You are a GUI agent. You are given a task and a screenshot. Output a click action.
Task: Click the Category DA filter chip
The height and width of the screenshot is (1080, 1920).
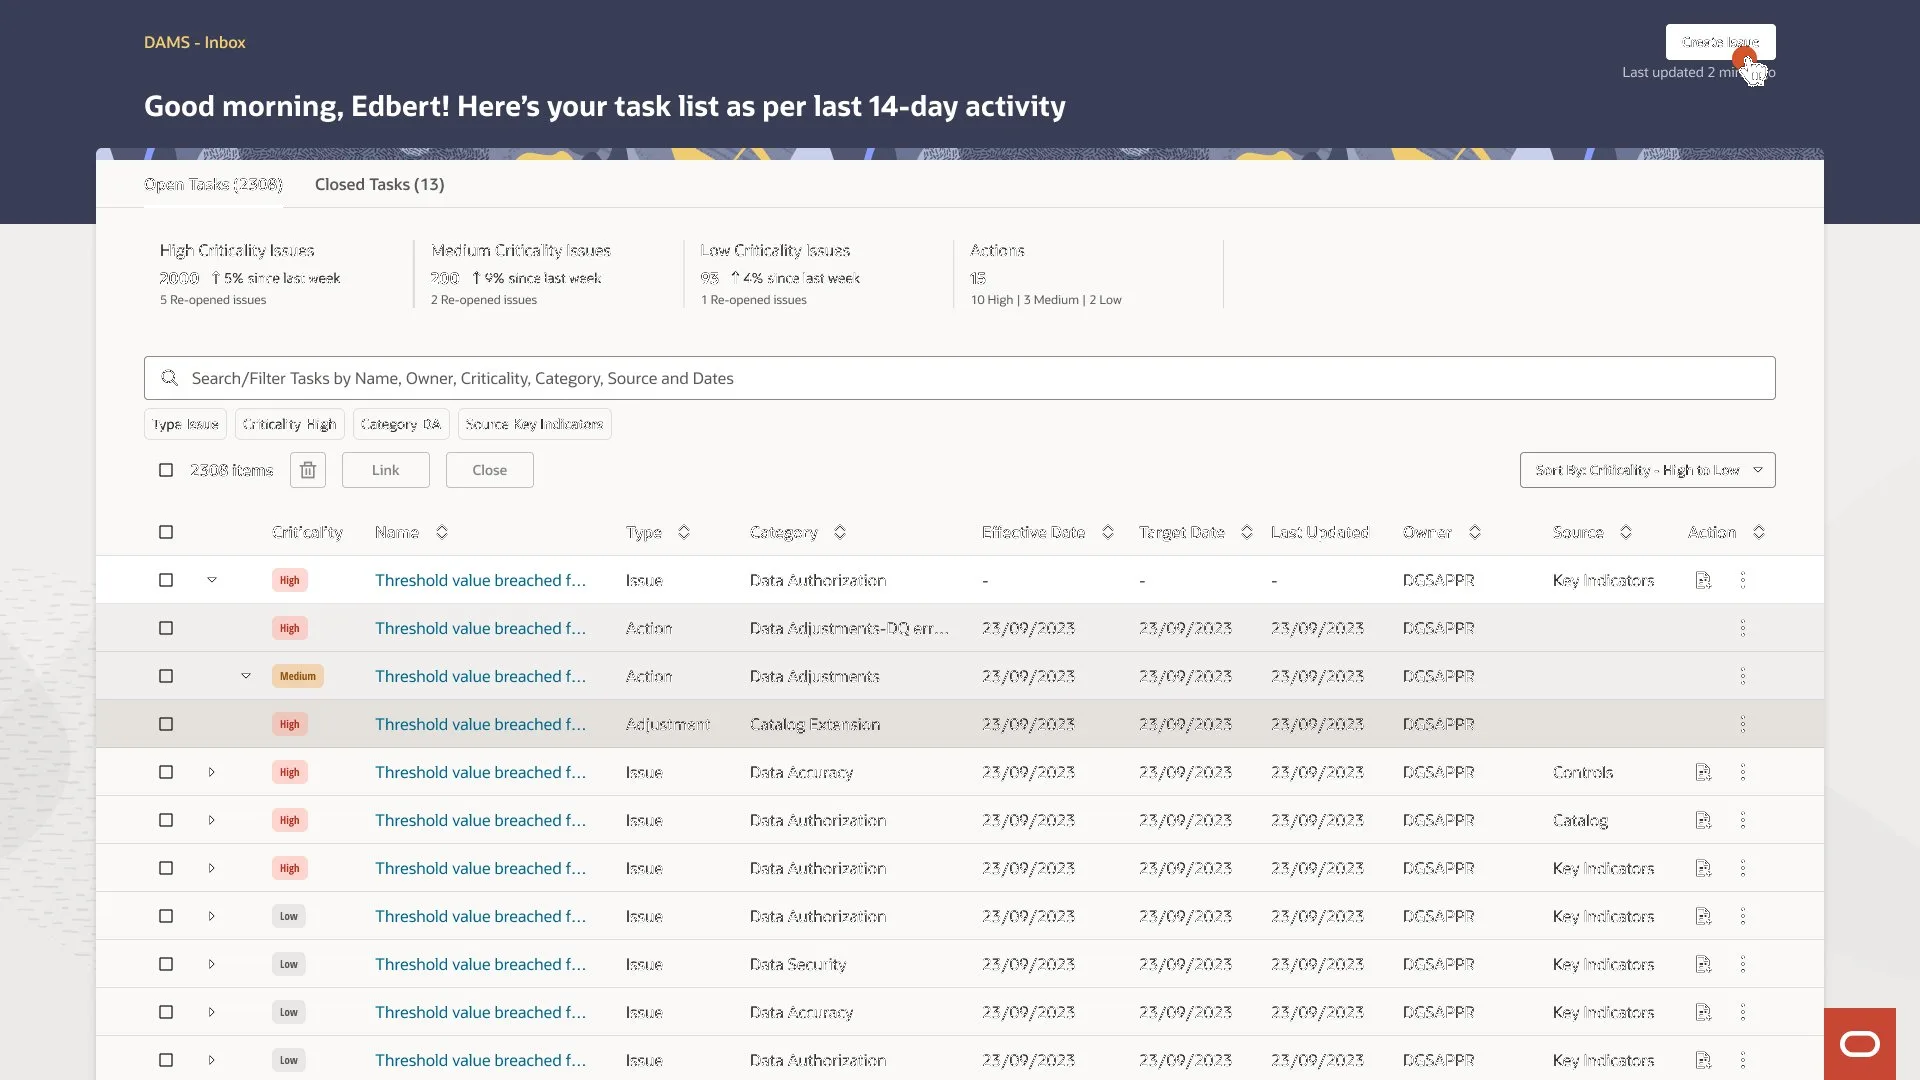pyautogui.click(x=401, y=424)
